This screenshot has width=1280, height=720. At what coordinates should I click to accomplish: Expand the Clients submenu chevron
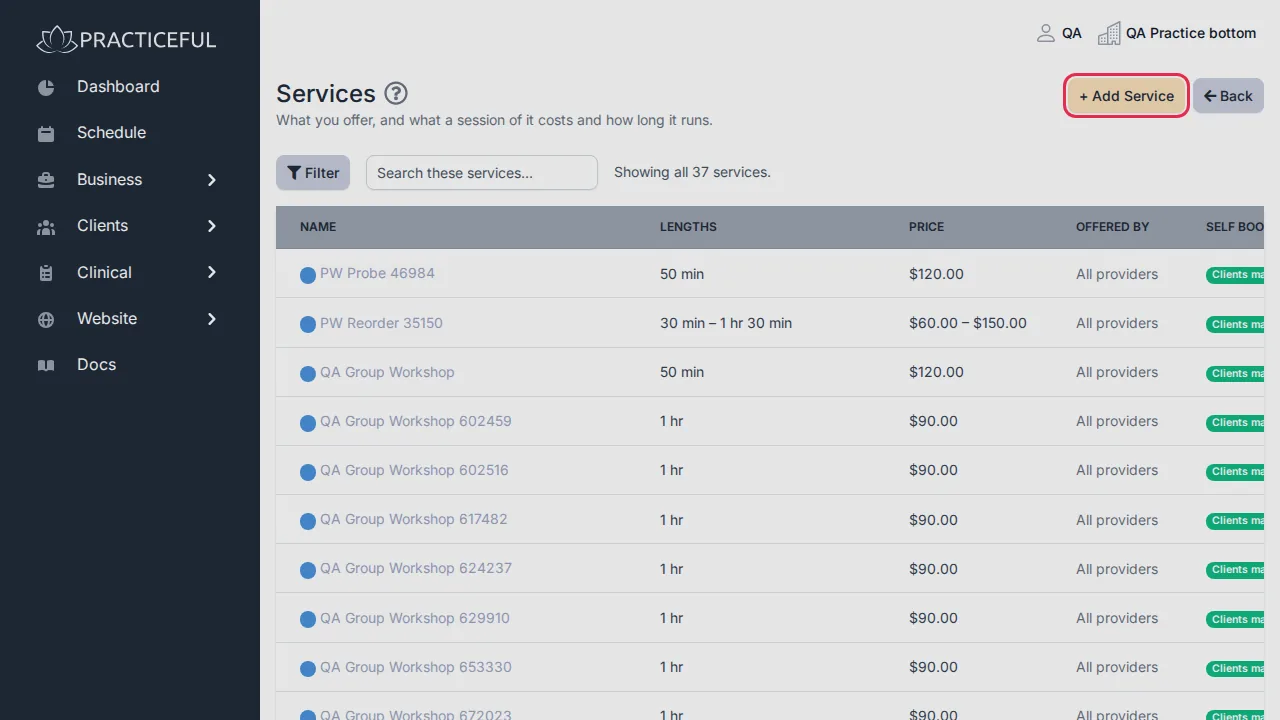tap(211, 226)
